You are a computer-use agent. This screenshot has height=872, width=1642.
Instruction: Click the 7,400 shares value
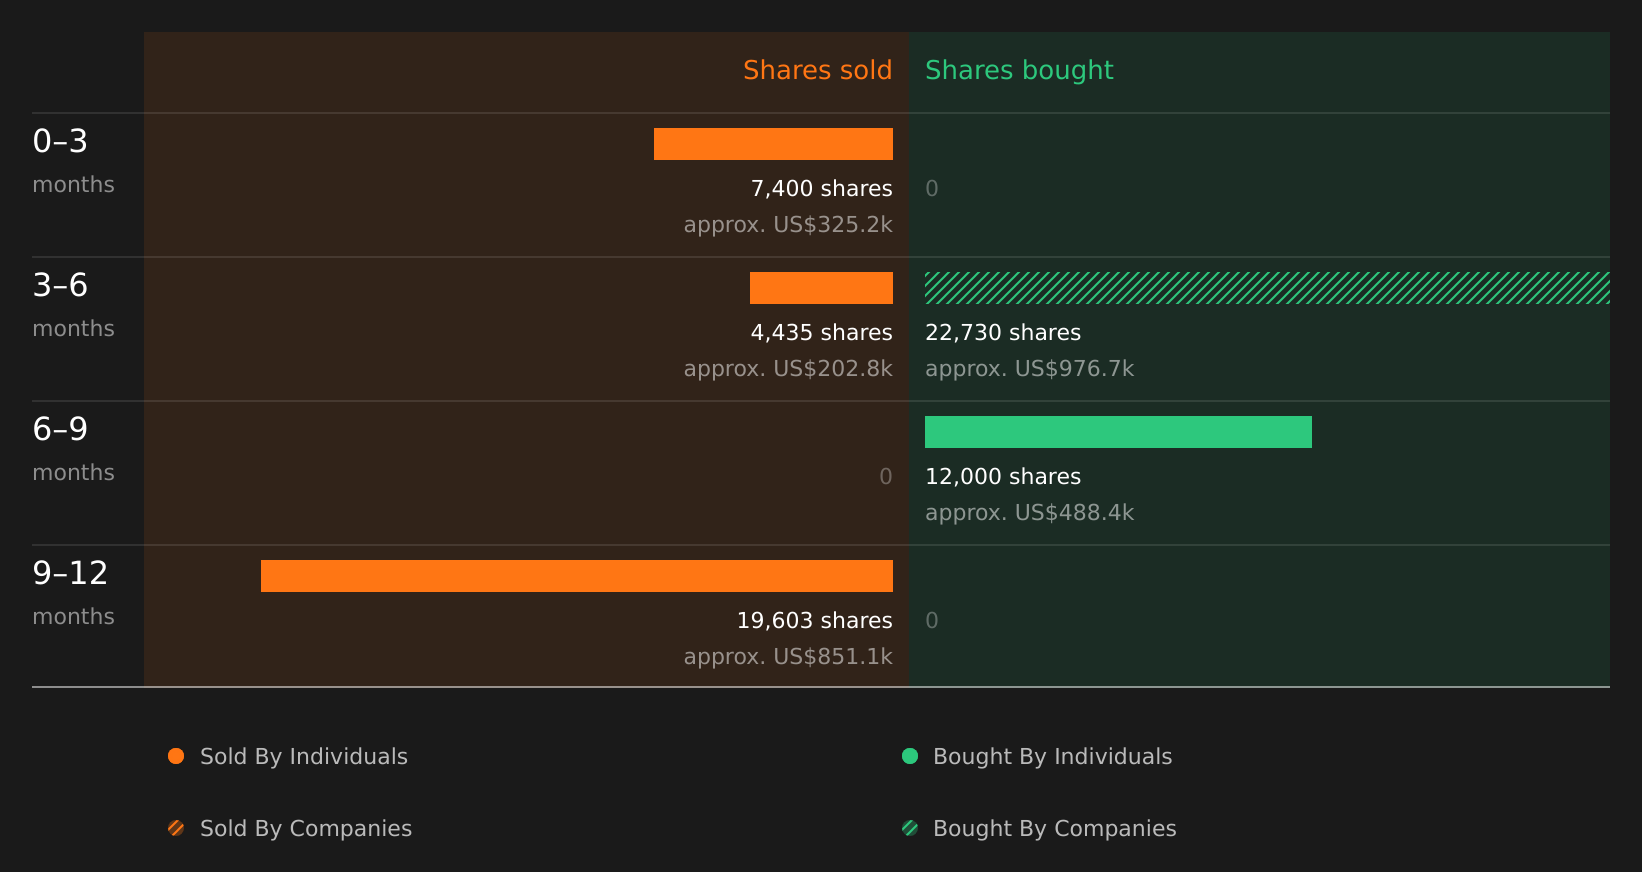coord(821,189)
